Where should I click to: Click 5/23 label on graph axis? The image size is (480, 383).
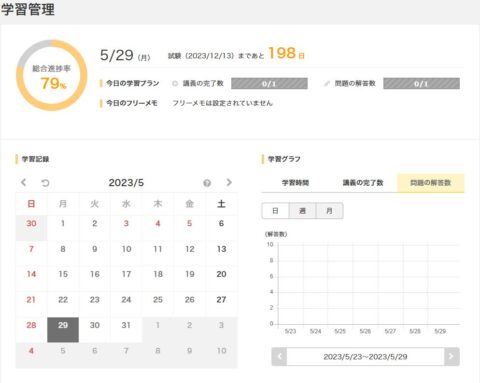point(290,331)
